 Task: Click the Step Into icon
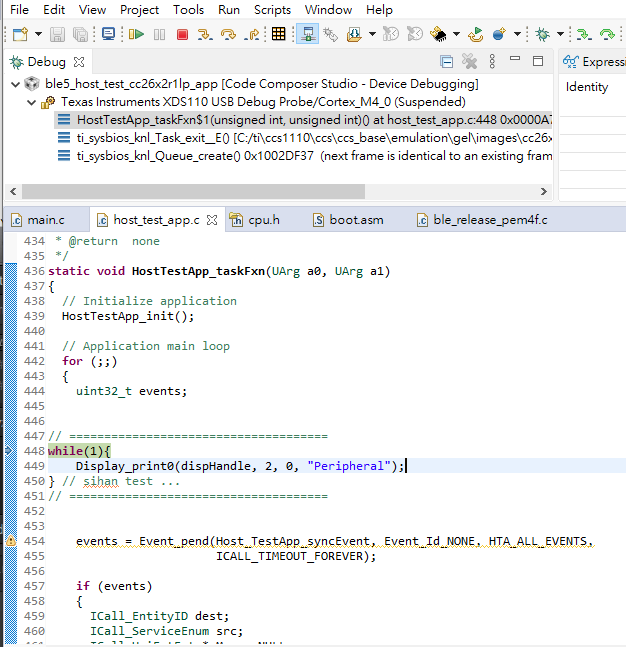click(205, 34)
